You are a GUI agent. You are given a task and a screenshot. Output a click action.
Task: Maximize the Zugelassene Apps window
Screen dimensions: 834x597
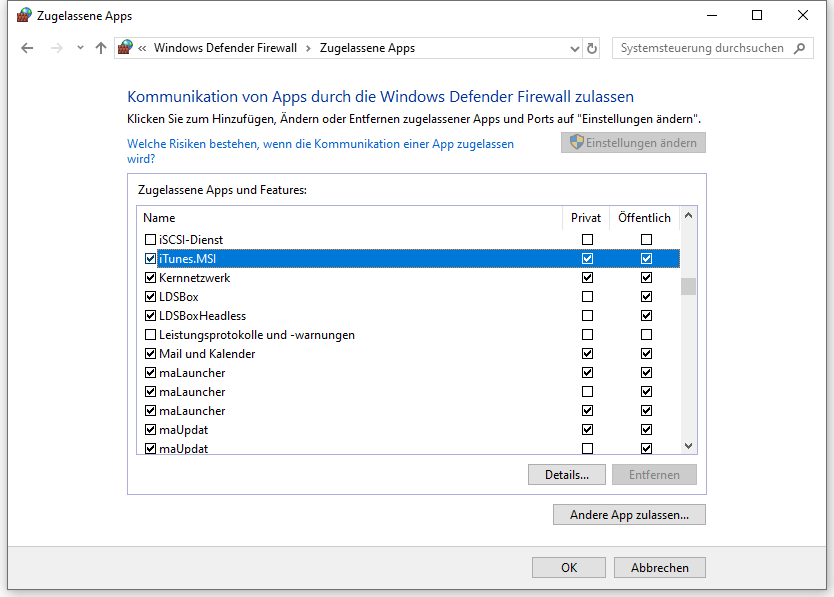[757, 15]
